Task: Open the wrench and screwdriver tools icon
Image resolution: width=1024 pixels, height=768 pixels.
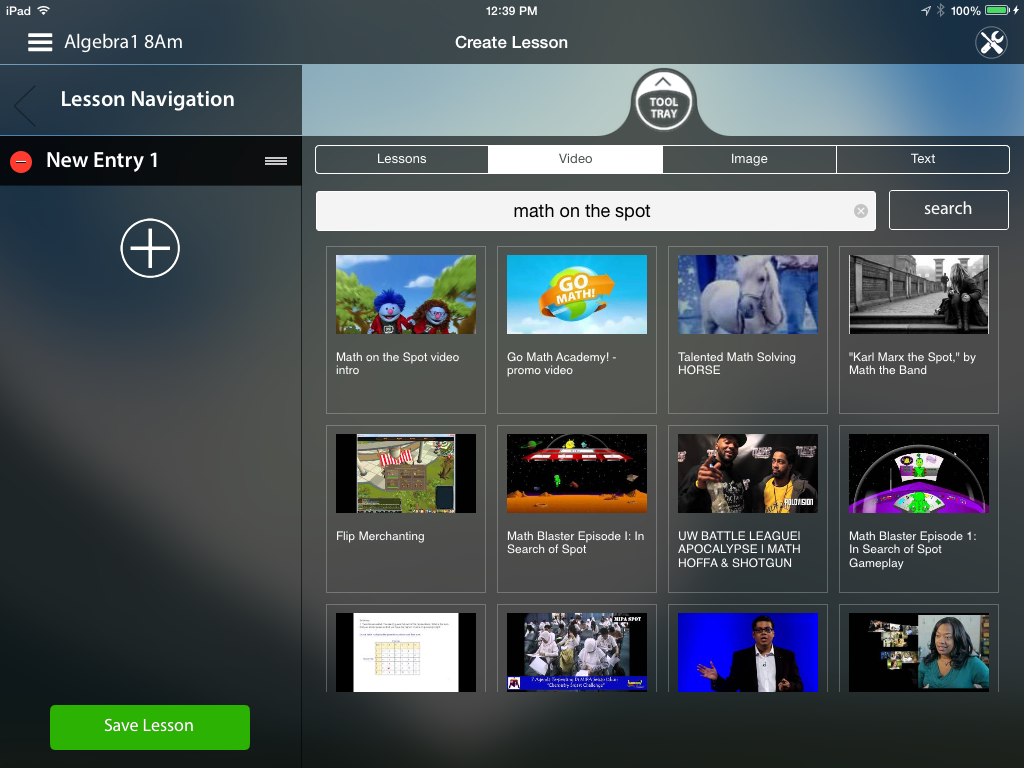Action: [x=991, y=43]
